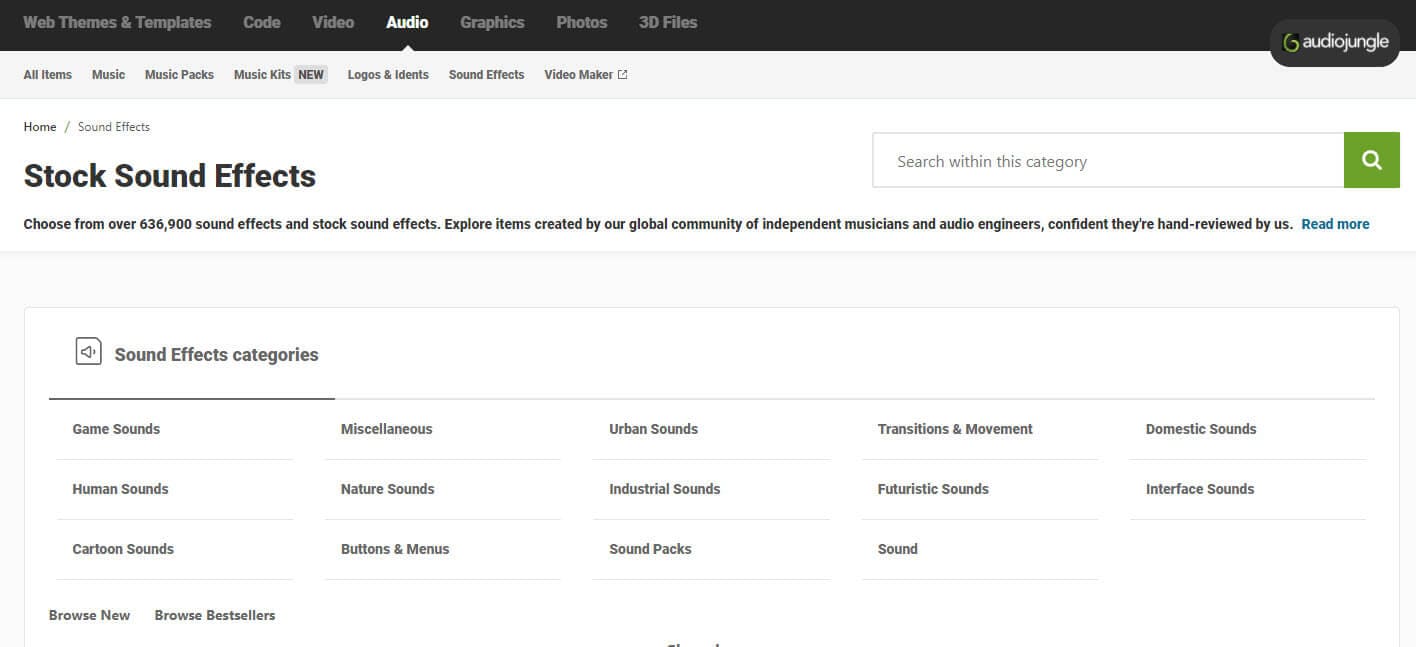This screenshot has height=647, width=1416.
Task: Click the search within this category field
Action: tap(1108, 161)
